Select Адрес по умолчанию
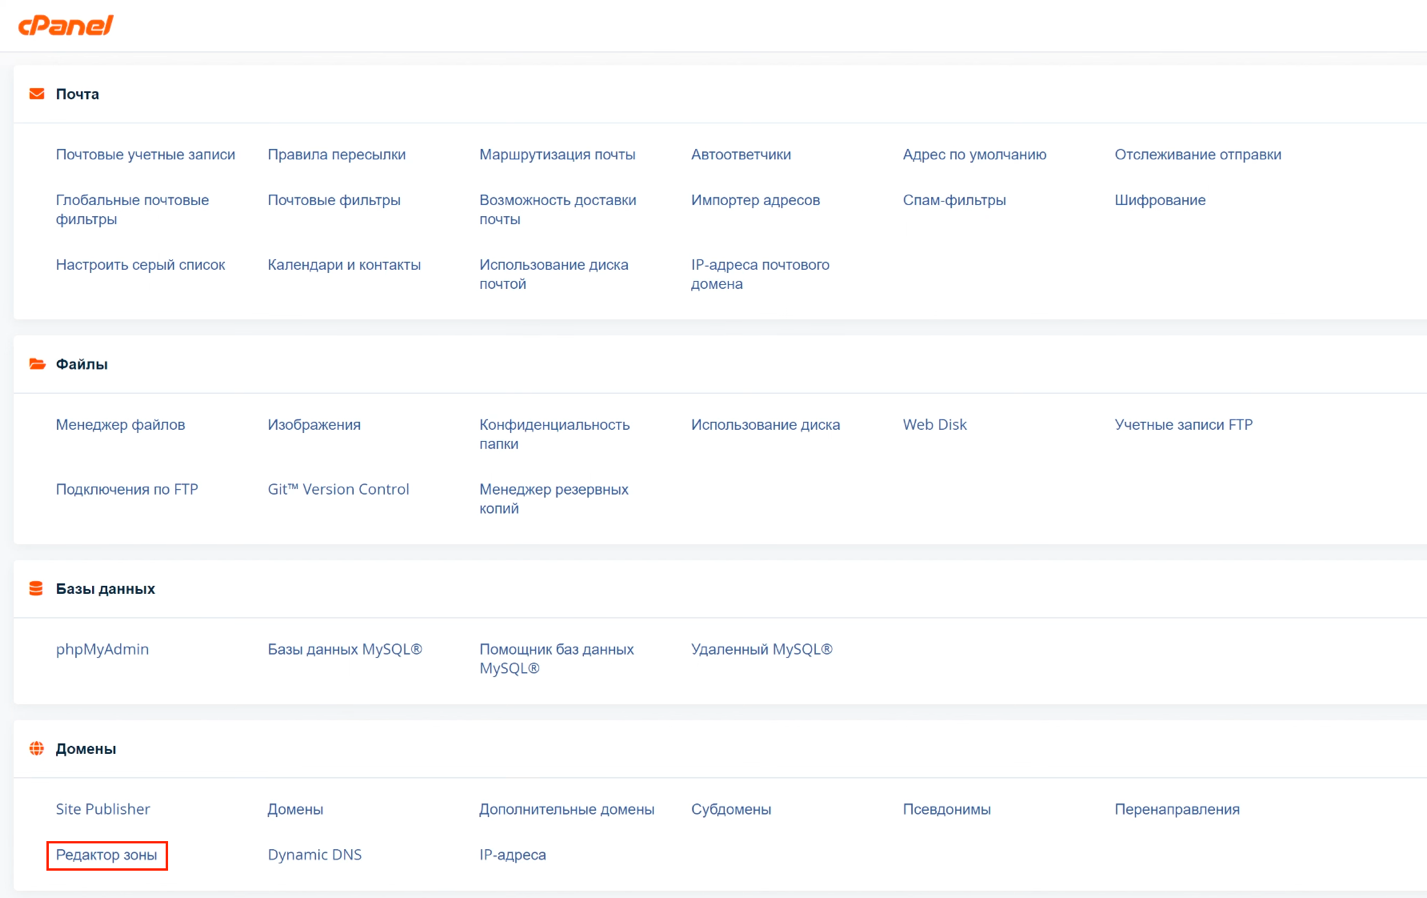Viewport: 1427px width, 898px height. [x=974, y=155]
